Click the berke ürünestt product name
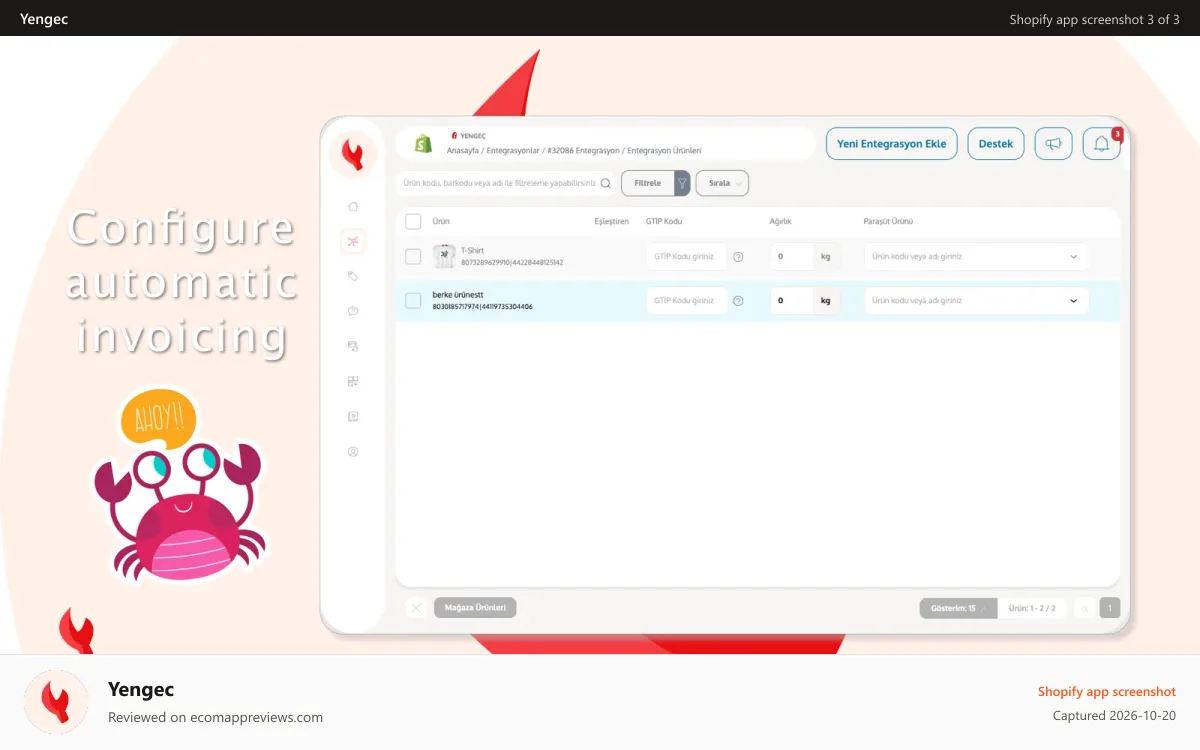1200x750 pixels. point(458,295)
